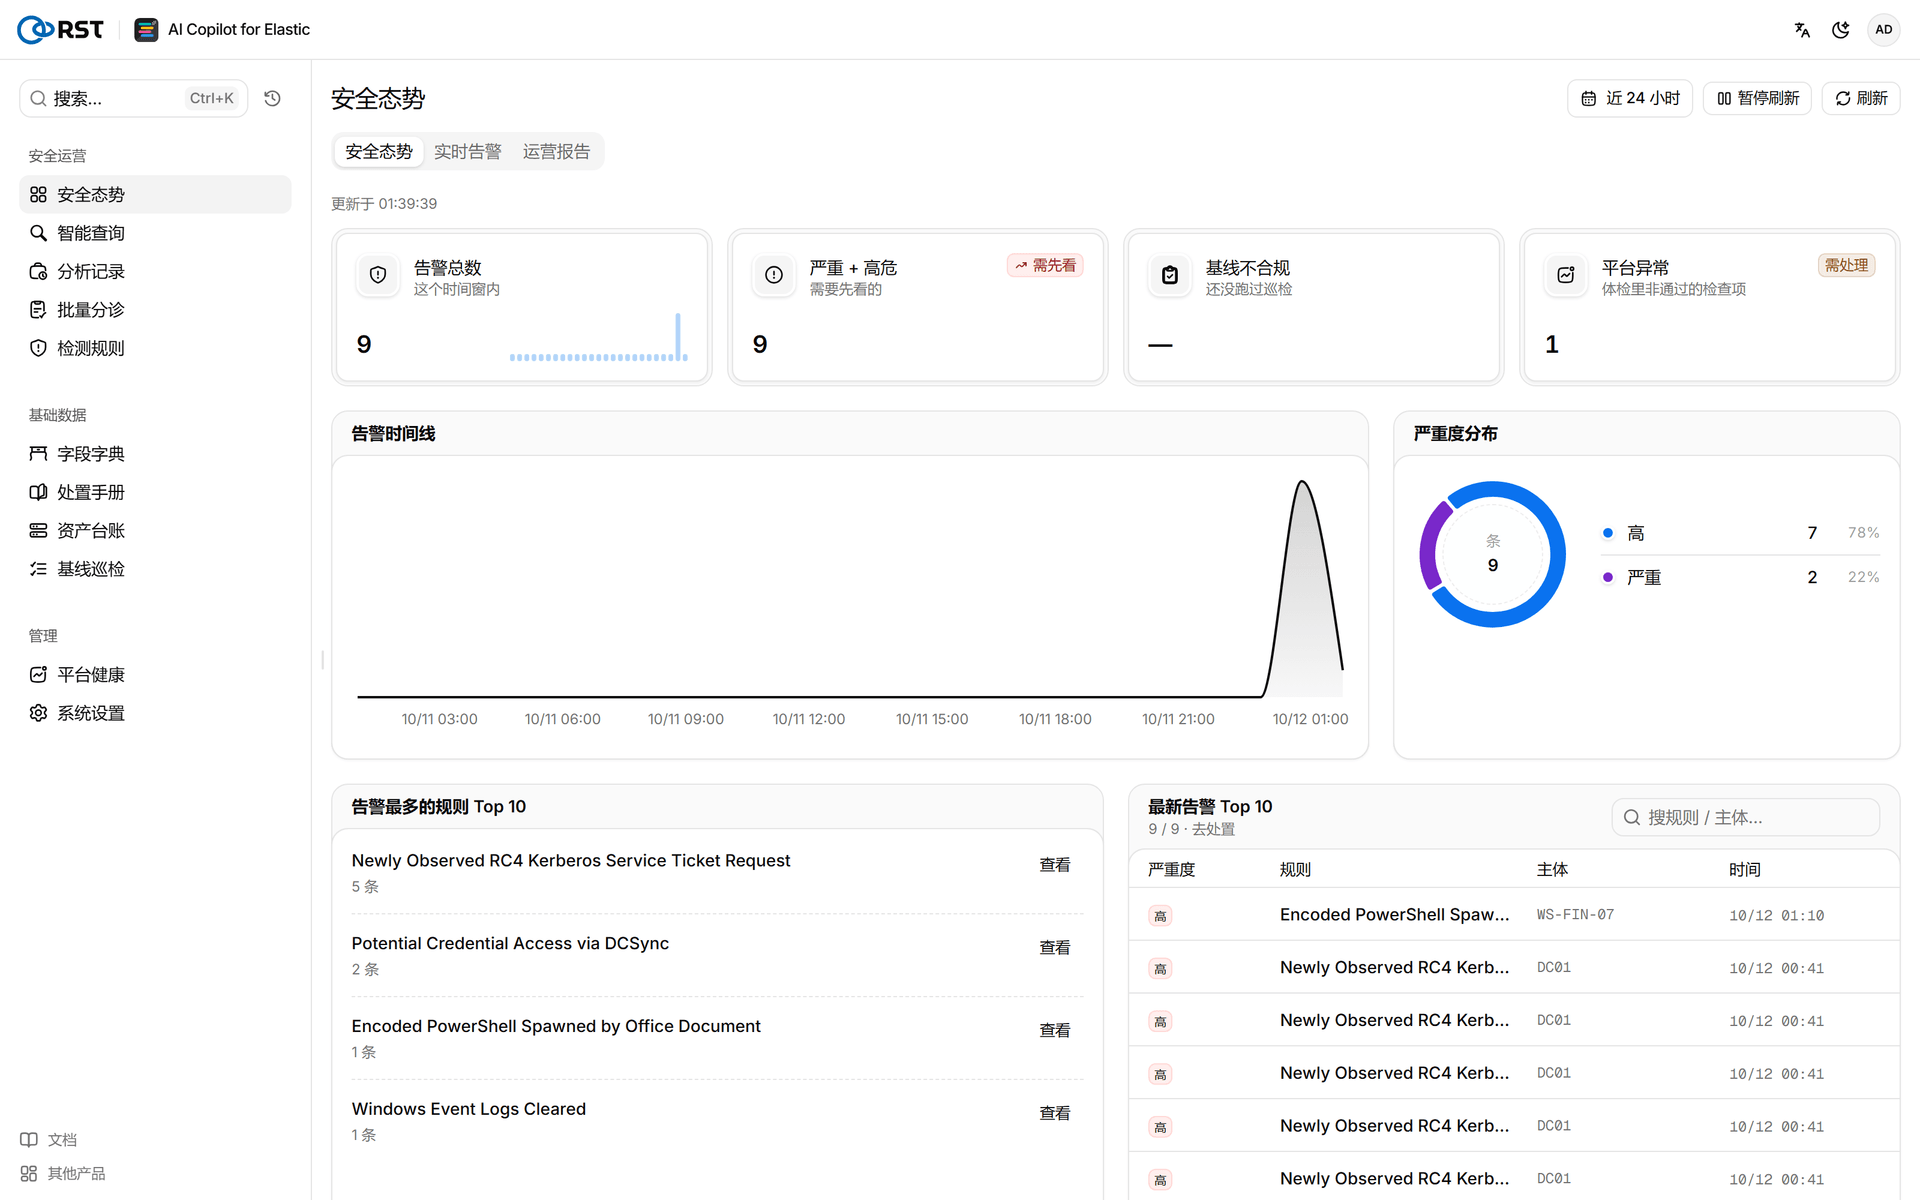View Windows Event Logs Cleared rule 查看
Viewport: 1920px width, 1200px height.
pyautogui.click(x=1055, y=1114)
